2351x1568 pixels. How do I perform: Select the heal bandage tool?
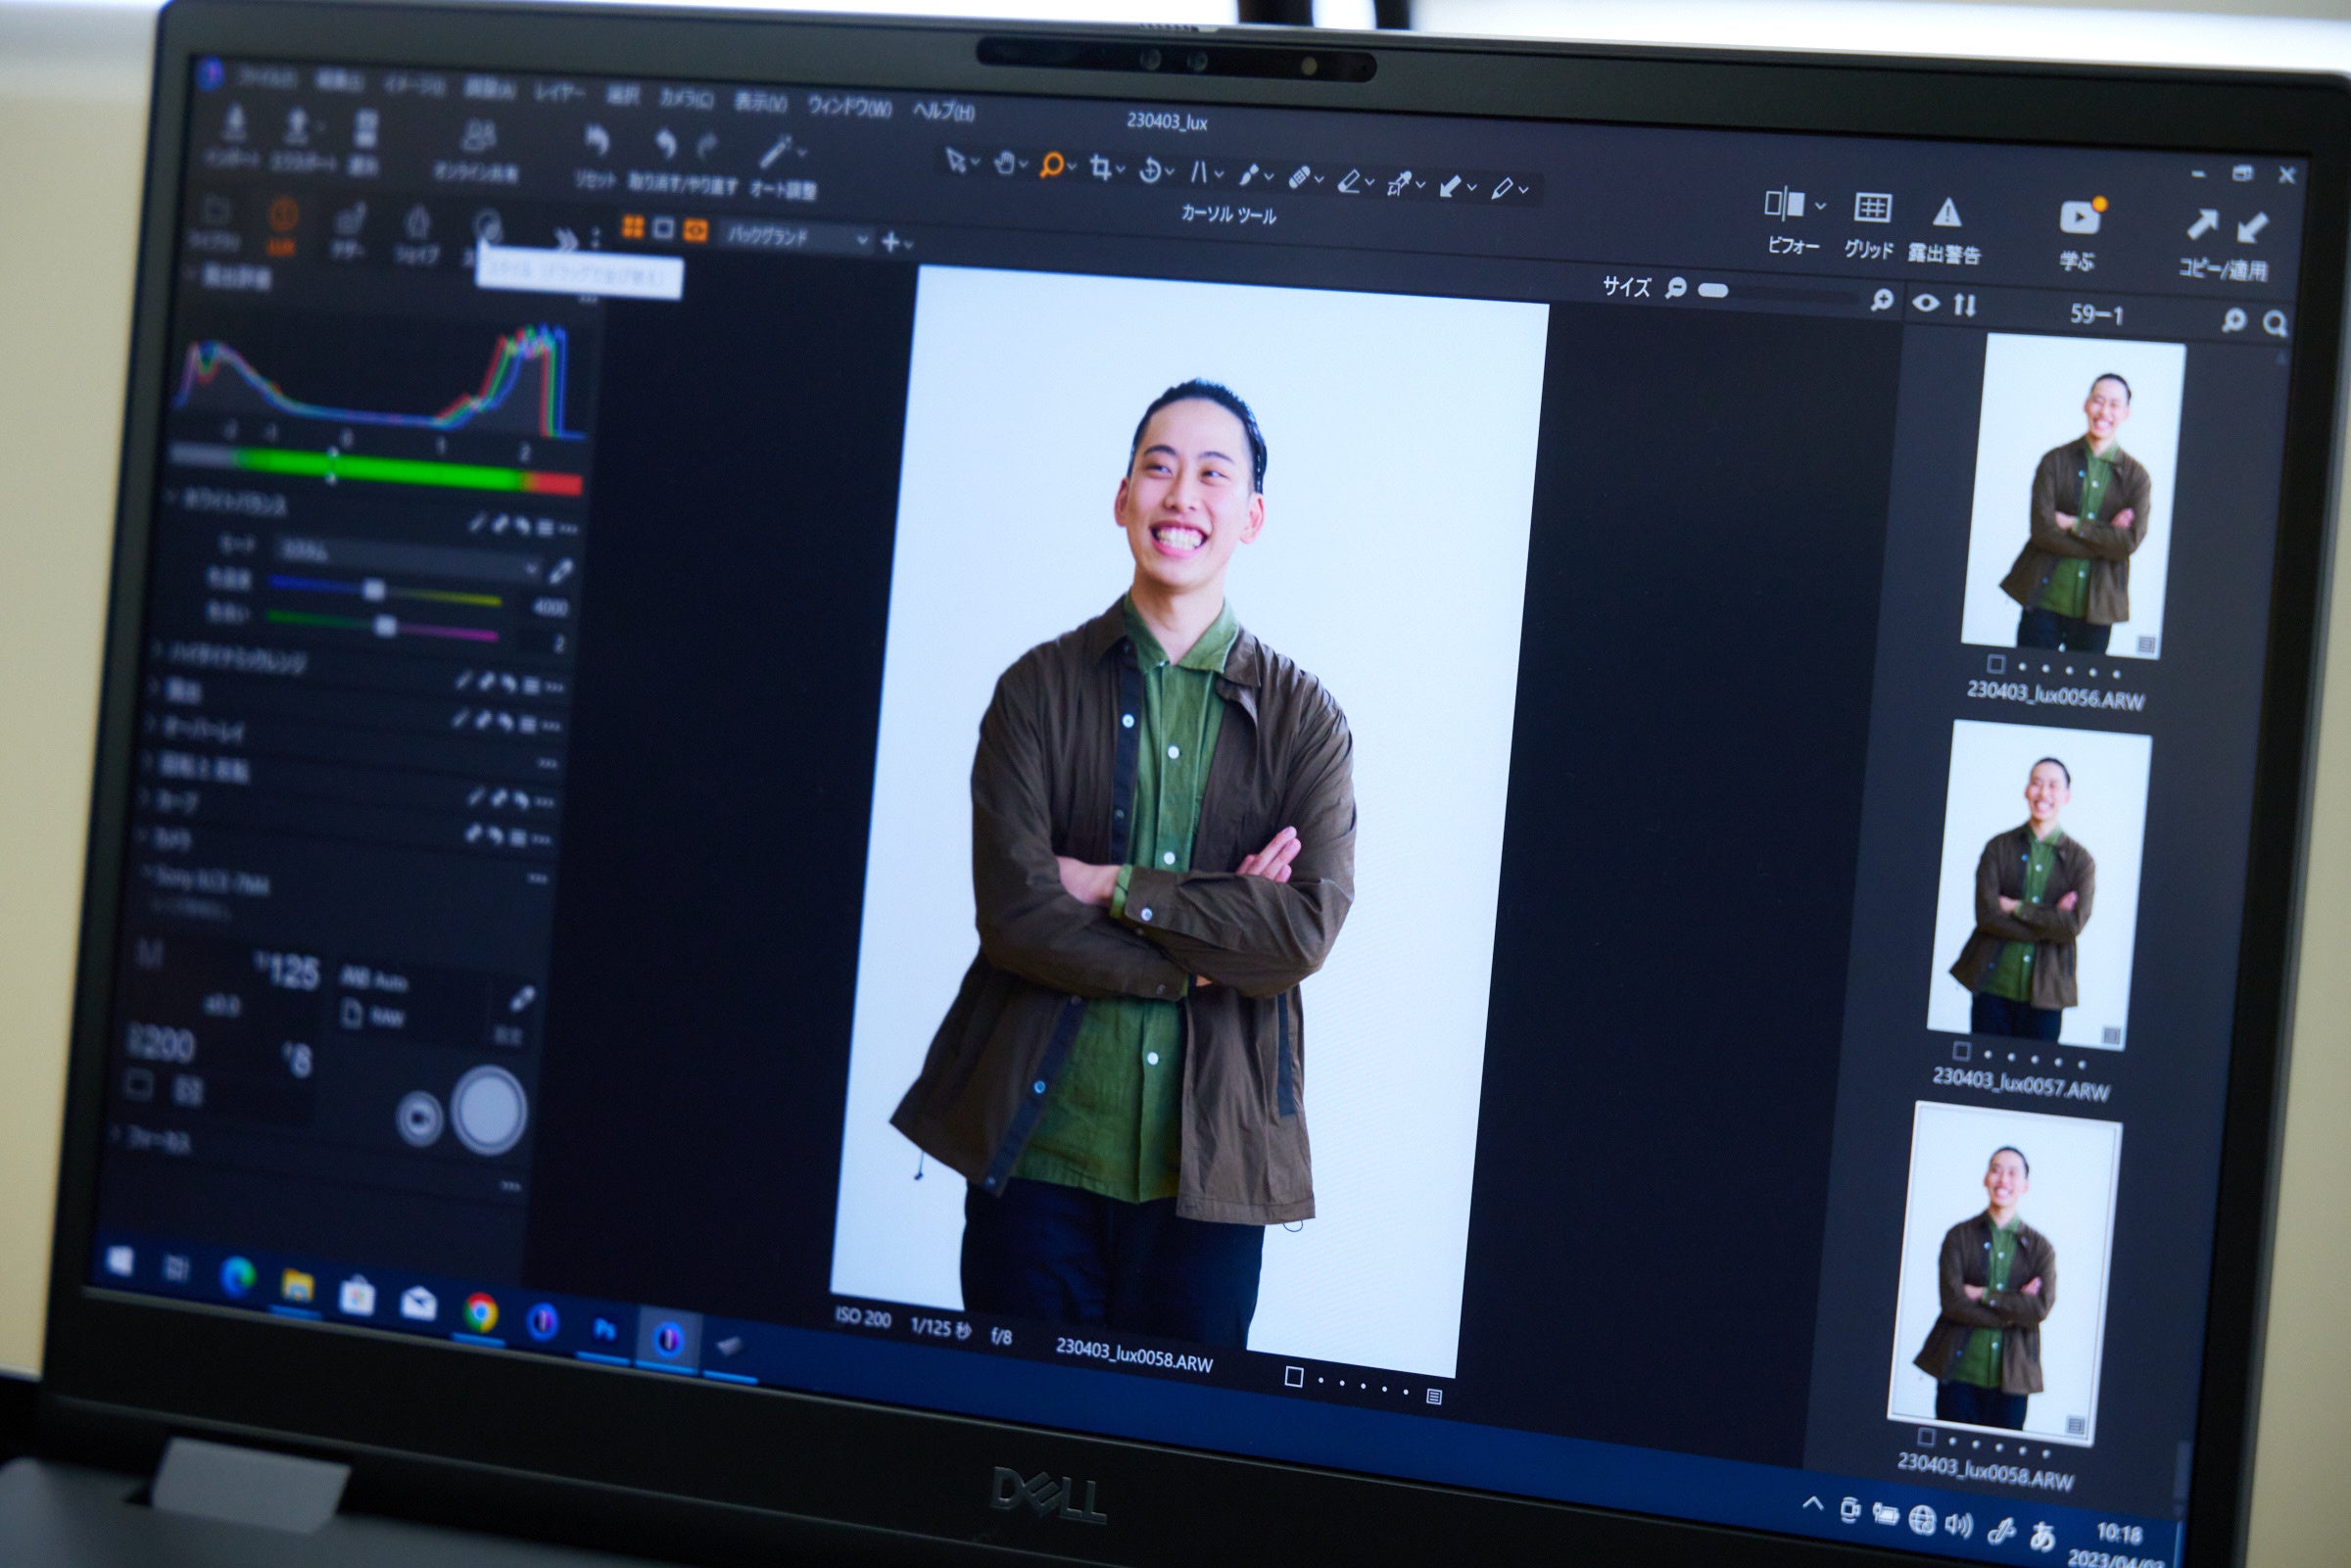(1299, 178)
